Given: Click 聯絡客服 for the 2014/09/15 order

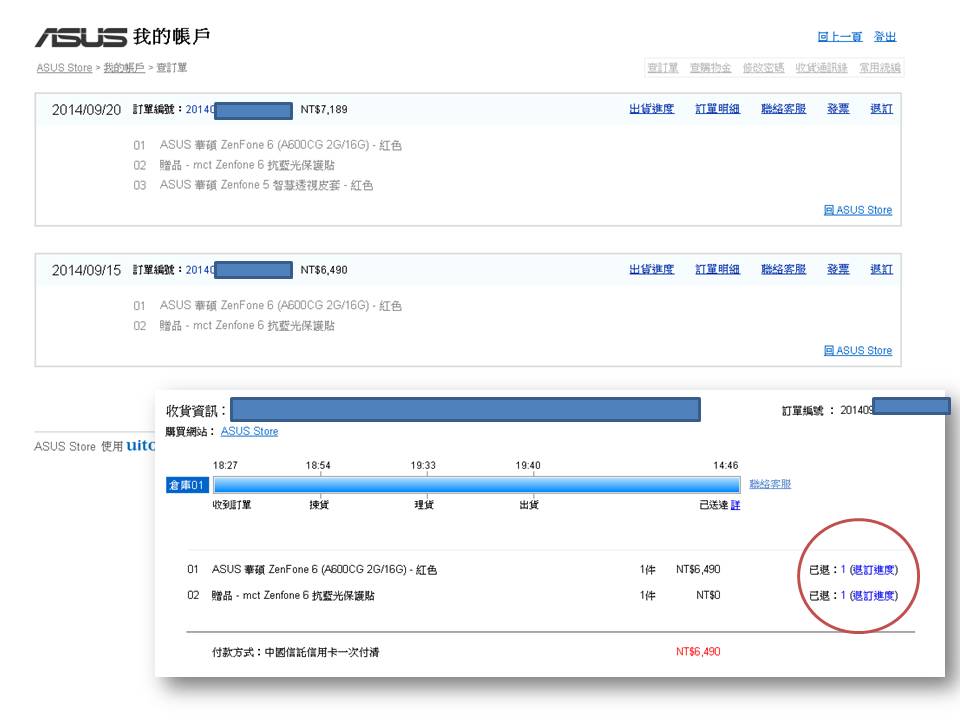Looking at the screenshot, I should tap(784, 269).
